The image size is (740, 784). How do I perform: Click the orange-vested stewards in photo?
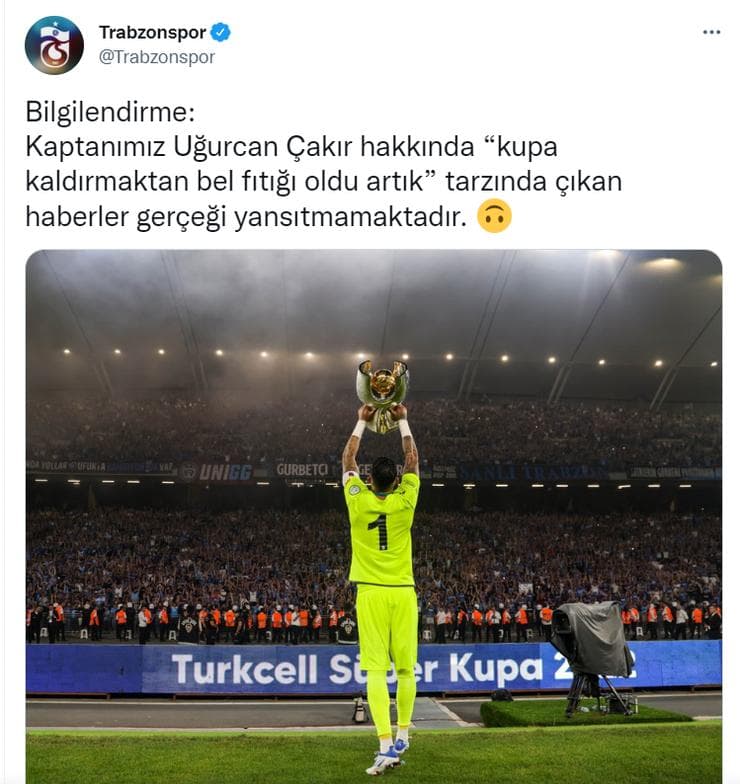coord(374,620)
